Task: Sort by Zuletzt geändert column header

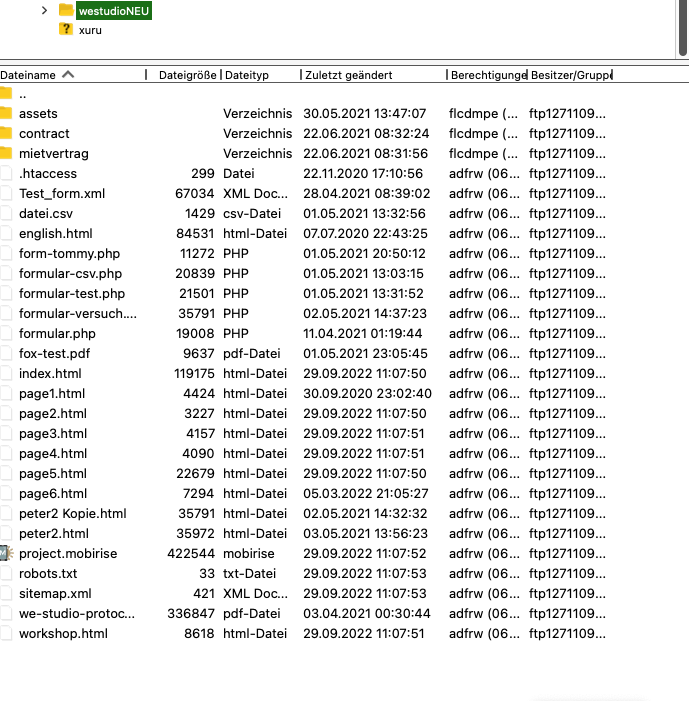Action: [x=350, y=75]
